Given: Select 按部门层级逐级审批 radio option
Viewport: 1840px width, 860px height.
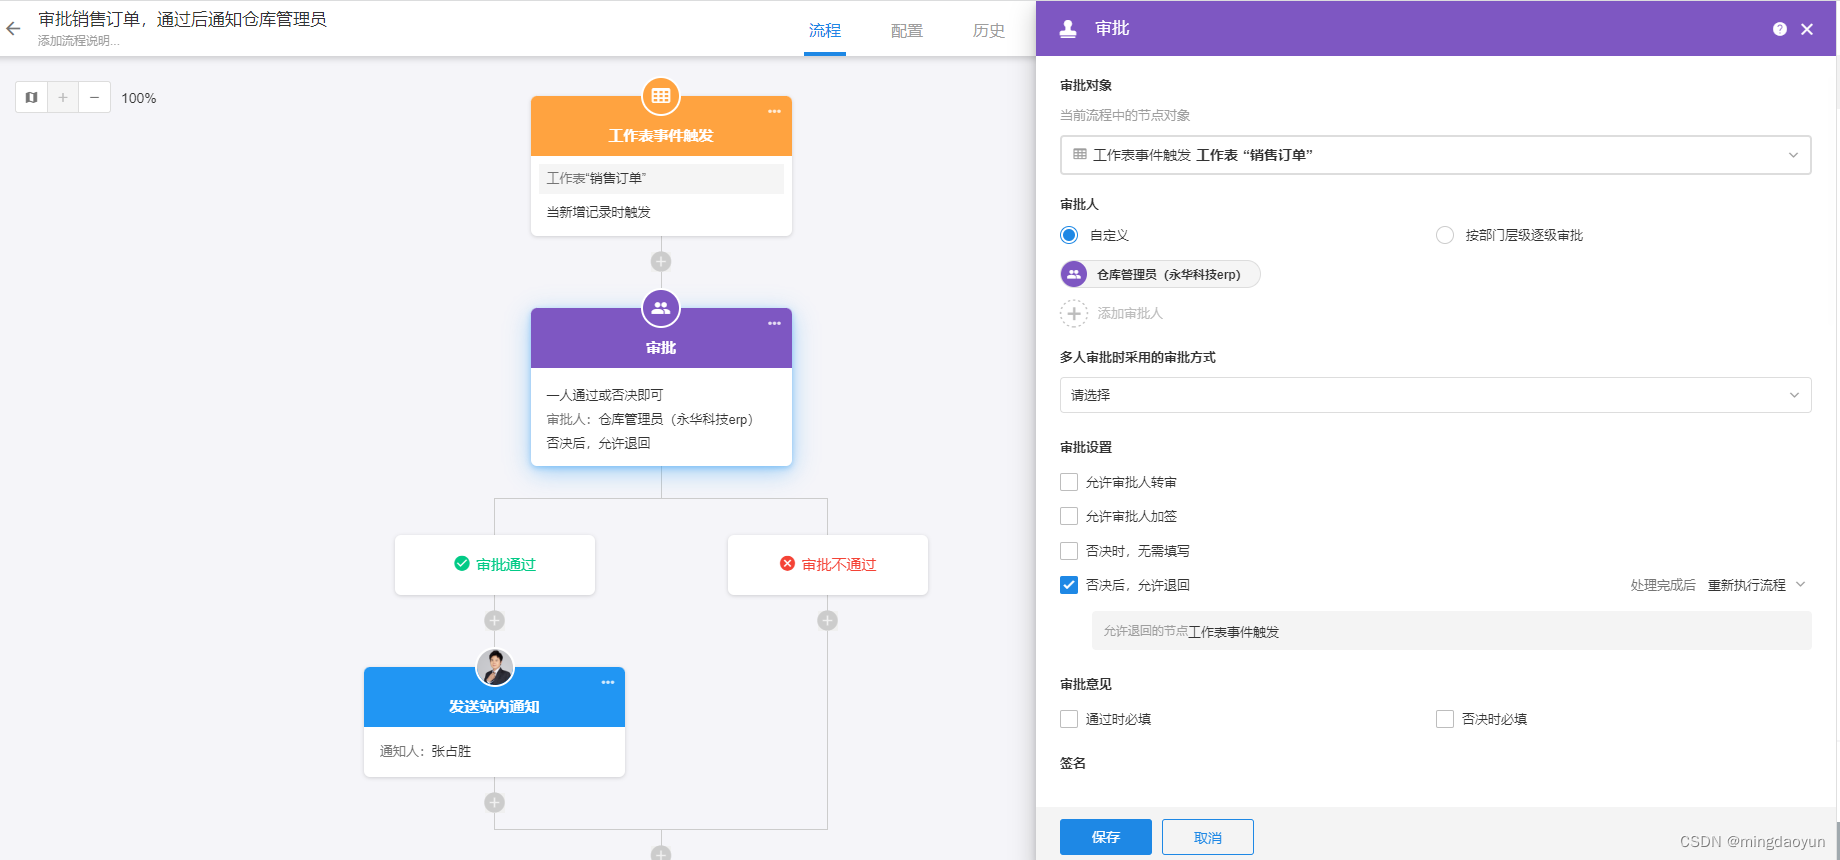Looking at the screenshot, I should coord(1445,235).
